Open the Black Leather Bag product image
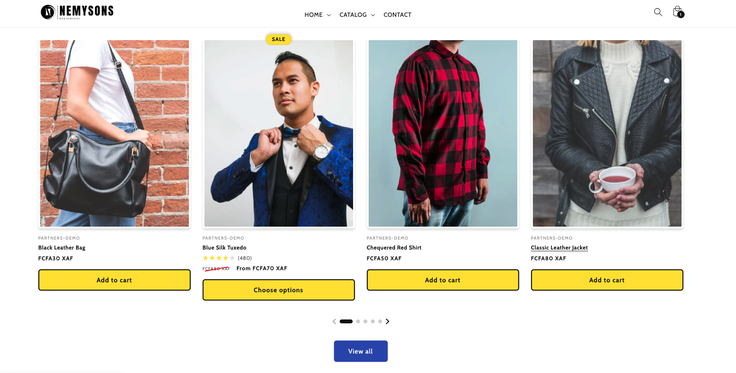The height and width of the screenshot is (373, 736). pos(115,133)
